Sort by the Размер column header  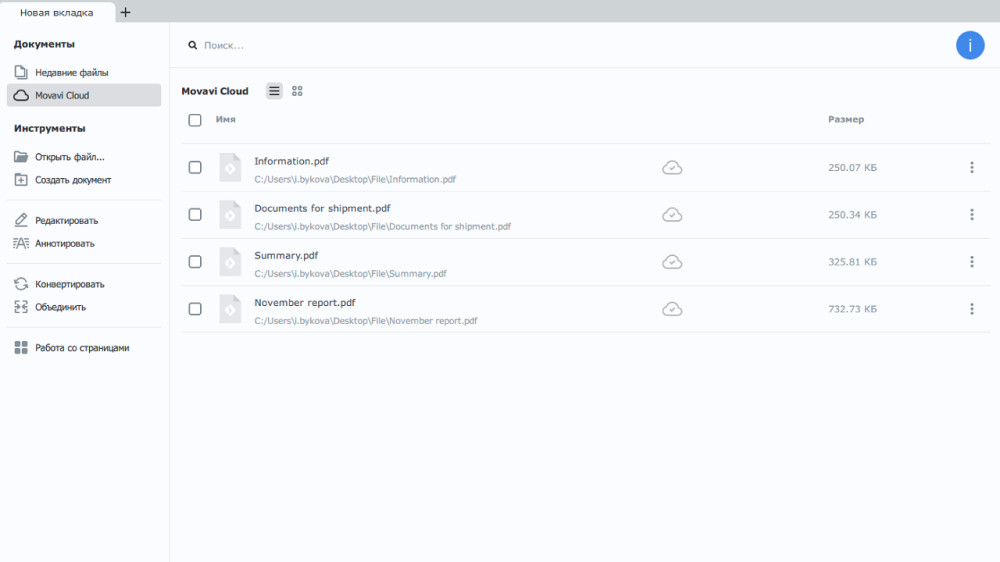[x=846, y=119]
